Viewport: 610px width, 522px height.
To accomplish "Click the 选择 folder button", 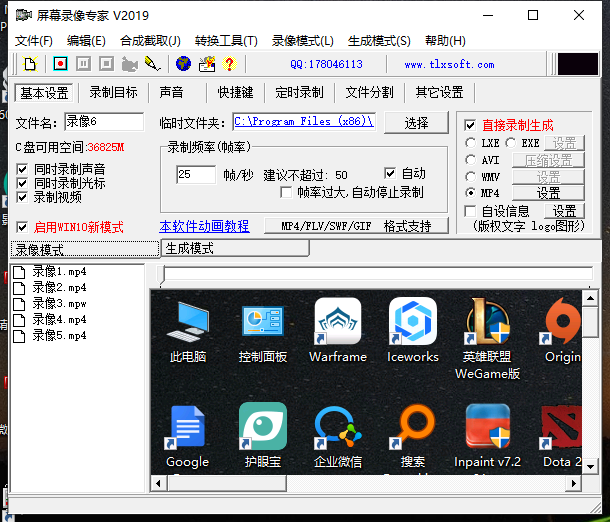I will coord(416,123).
